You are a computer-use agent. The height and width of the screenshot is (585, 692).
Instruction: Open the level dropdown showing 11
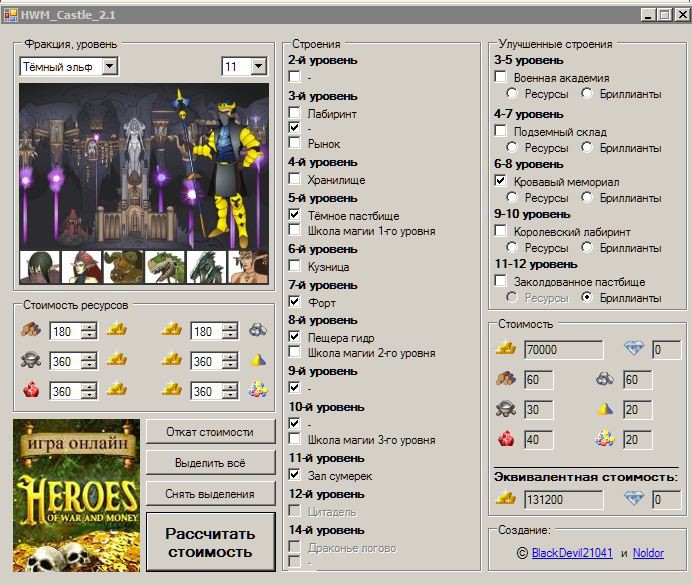(258, 67)
